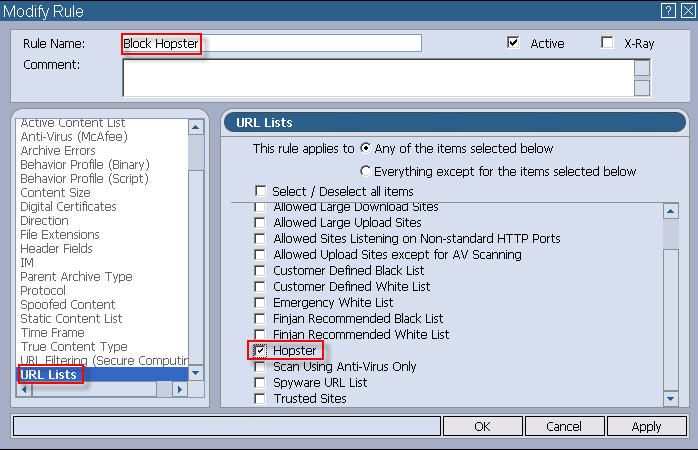
Task: Check the Spyware URL List box
Action: [260, 383]
